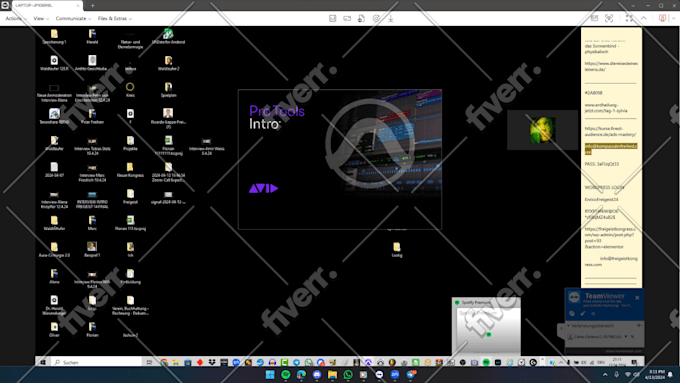Open the Florian folder at desktop bottom
Image resolution: width=680 pixels, height=383 pixels.
point(92,329)
